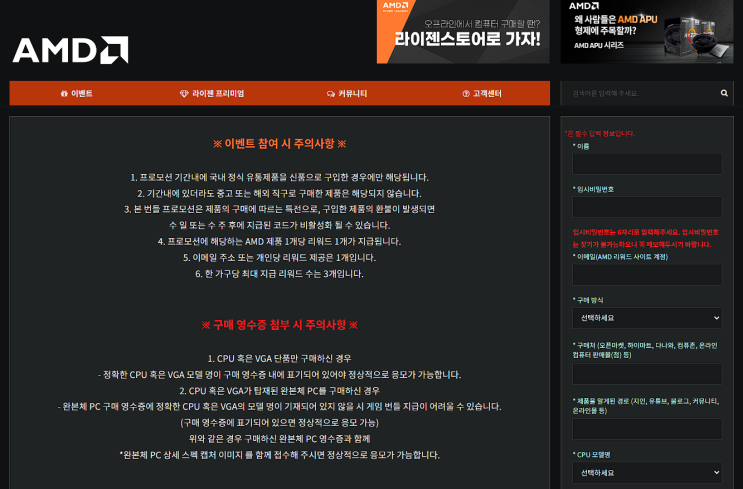Click the search magnifier icon
The width and height of the screenshot is (743, 489).
[724, 93]
